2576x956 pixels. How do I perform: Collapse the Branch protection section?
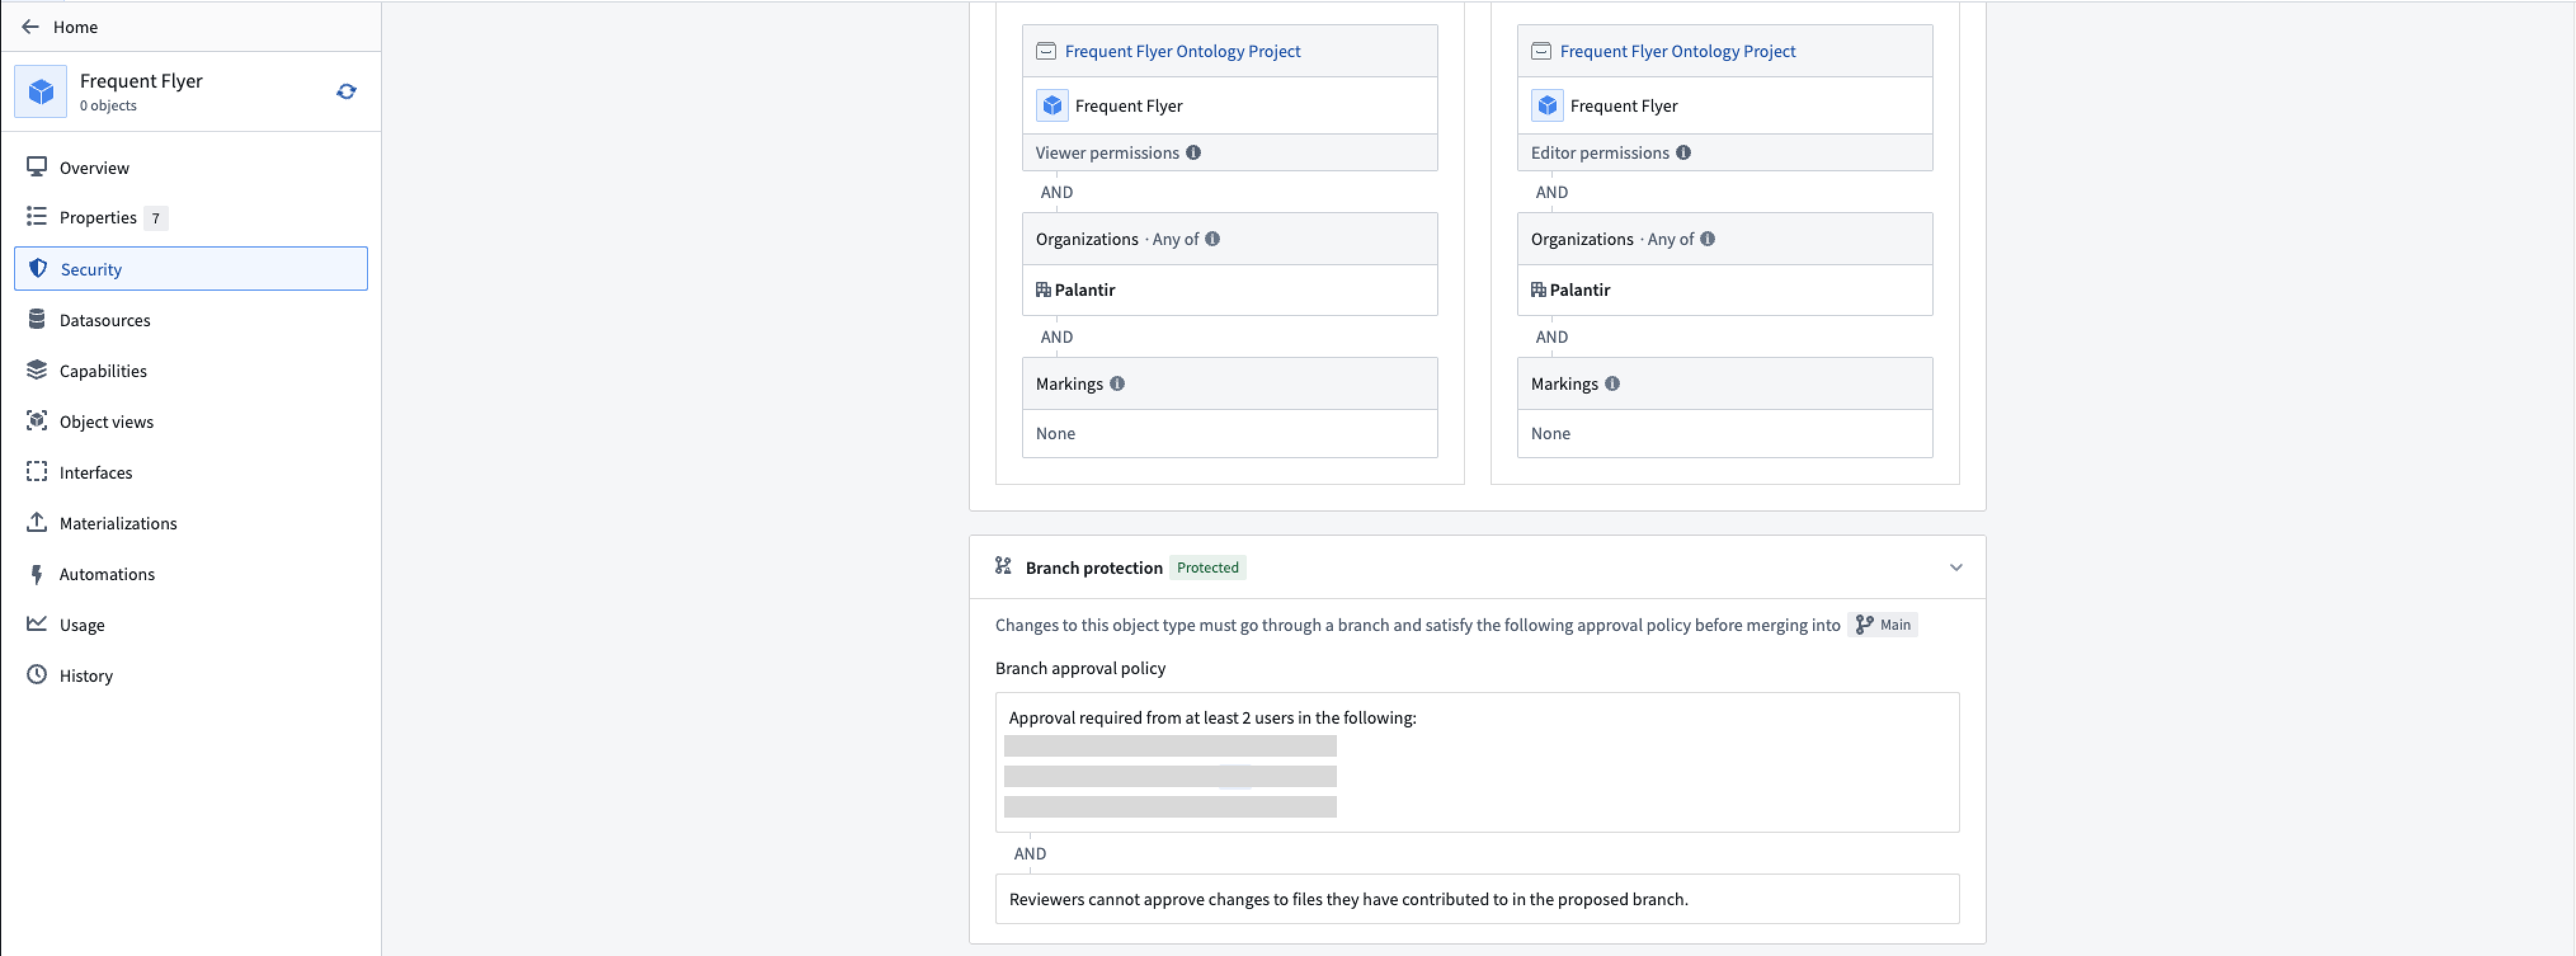[x=1957, y=567]
